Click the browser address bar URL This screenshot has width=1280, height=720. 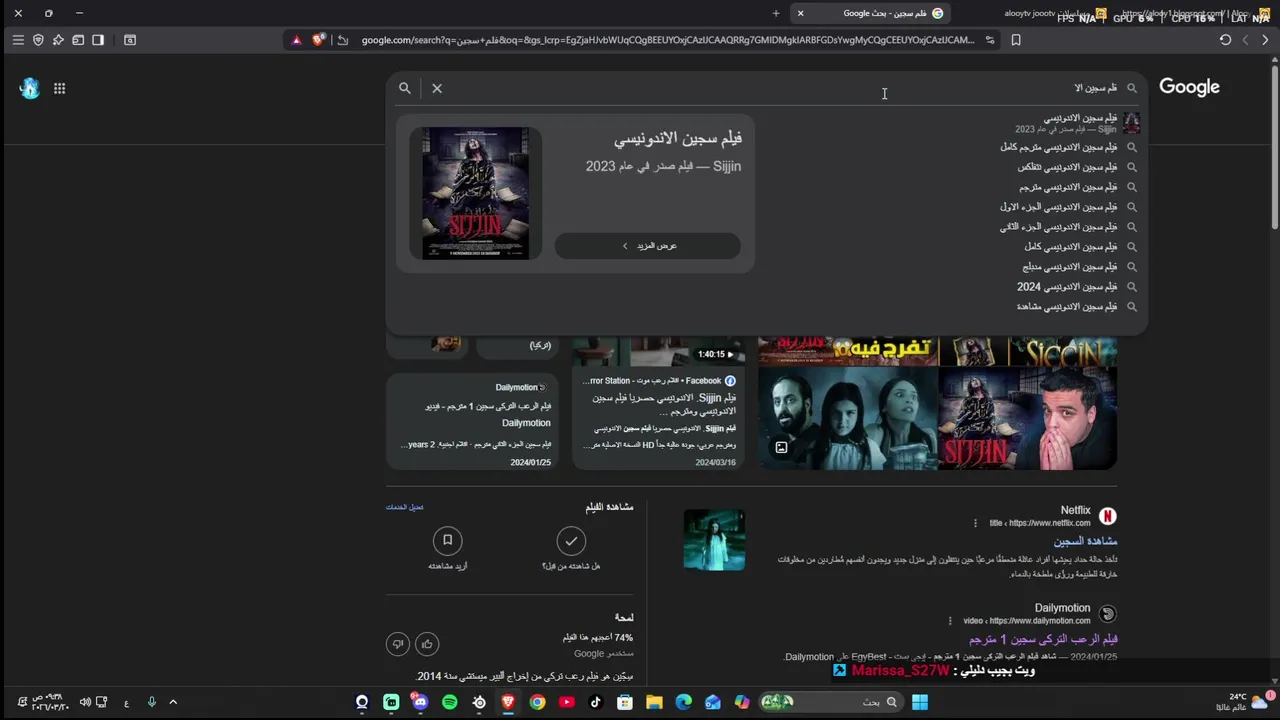click(x=668, y=40)
